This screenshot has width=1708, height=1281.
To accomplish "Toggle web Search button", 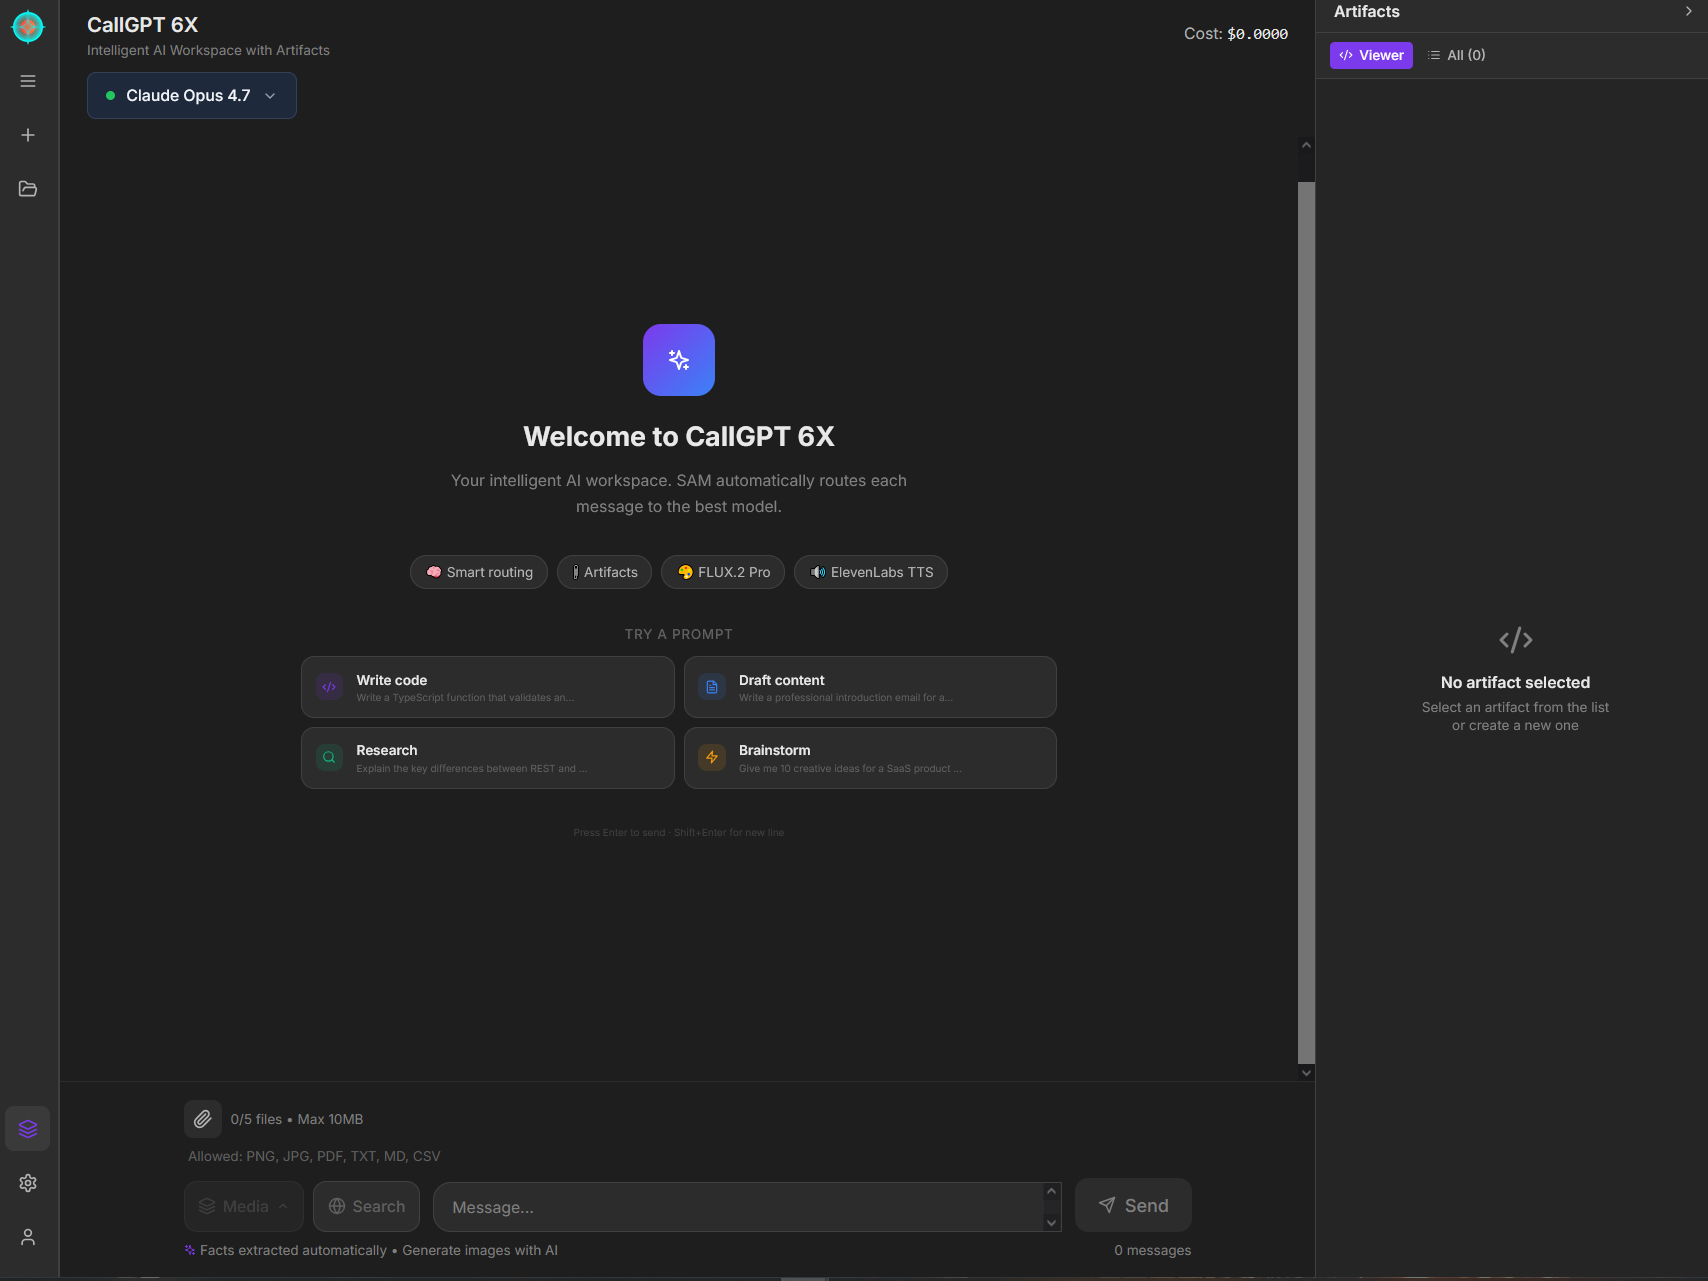I will pyautogui.click(x=366, y=1207).
